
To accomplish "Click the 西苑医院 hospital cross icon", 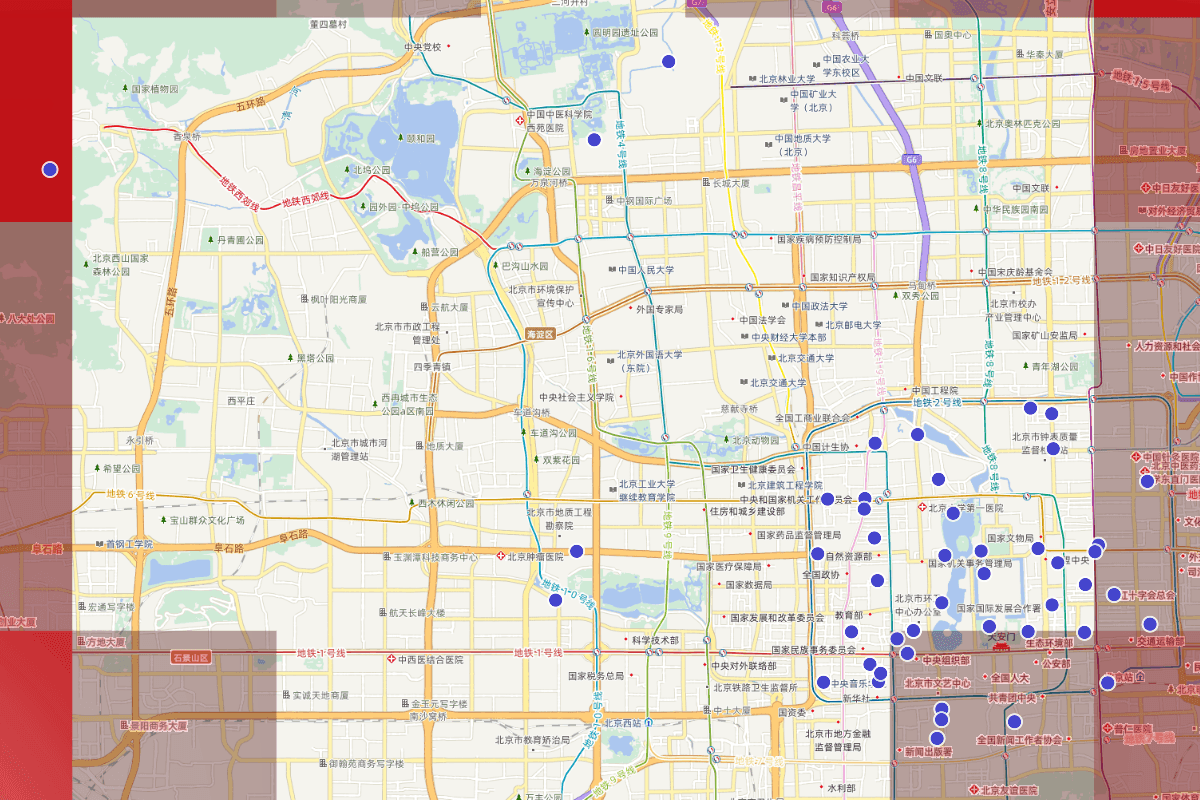I will 519,121.
